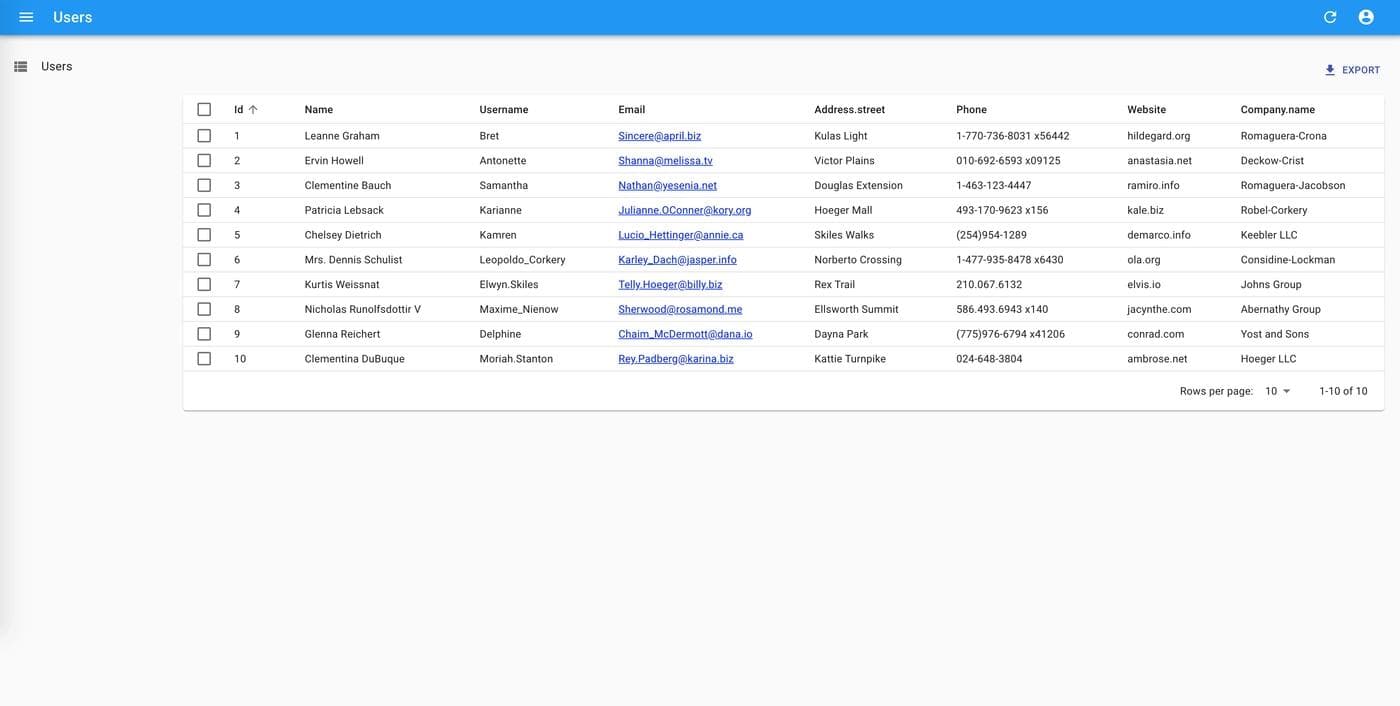The height and width of the screenshot is (706, 1400).
Task: Sort by the Company.name column header
Action: (1277, 110)
